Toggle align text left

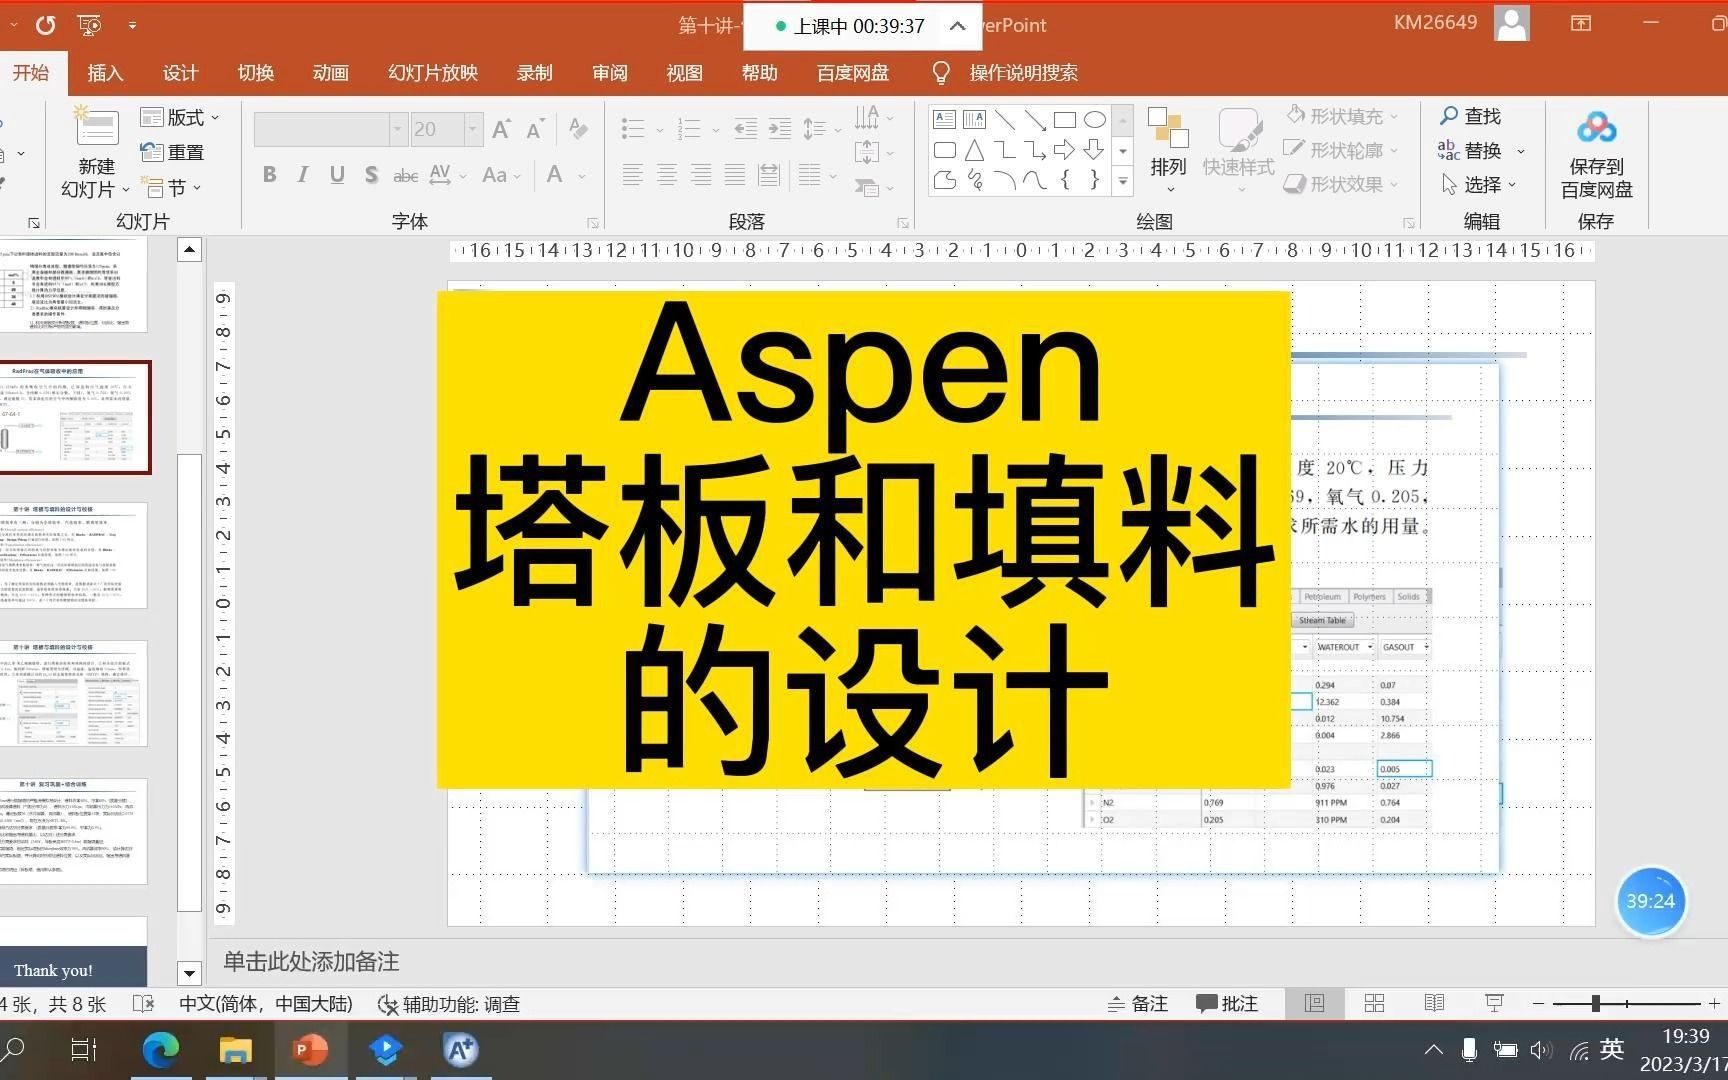632,175
